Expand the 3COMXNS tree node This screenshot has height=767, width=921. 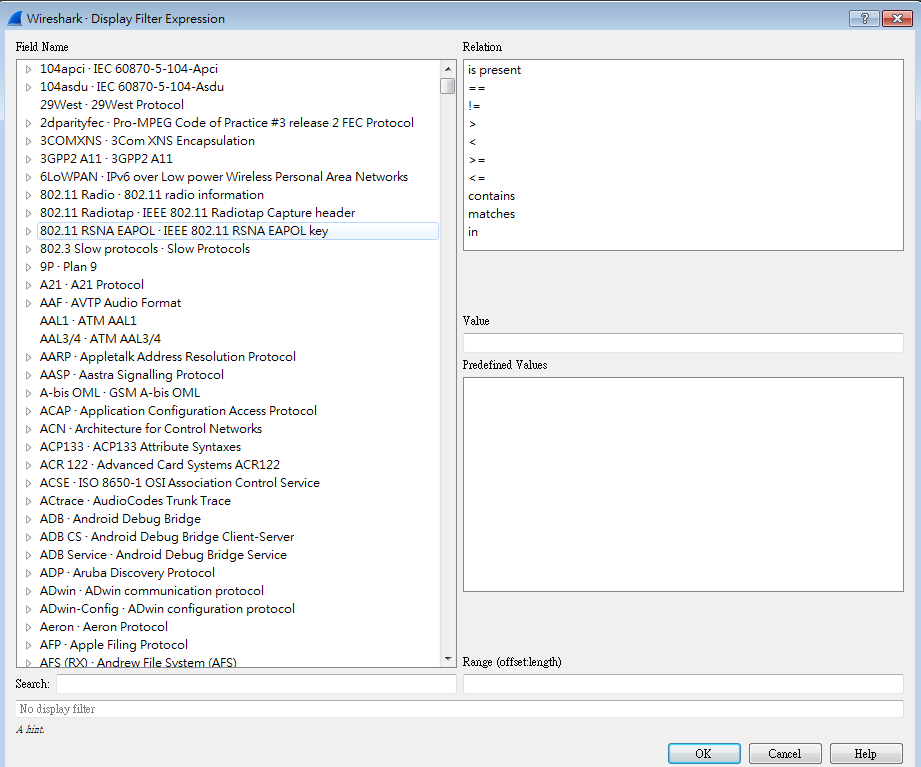point(28,142)
